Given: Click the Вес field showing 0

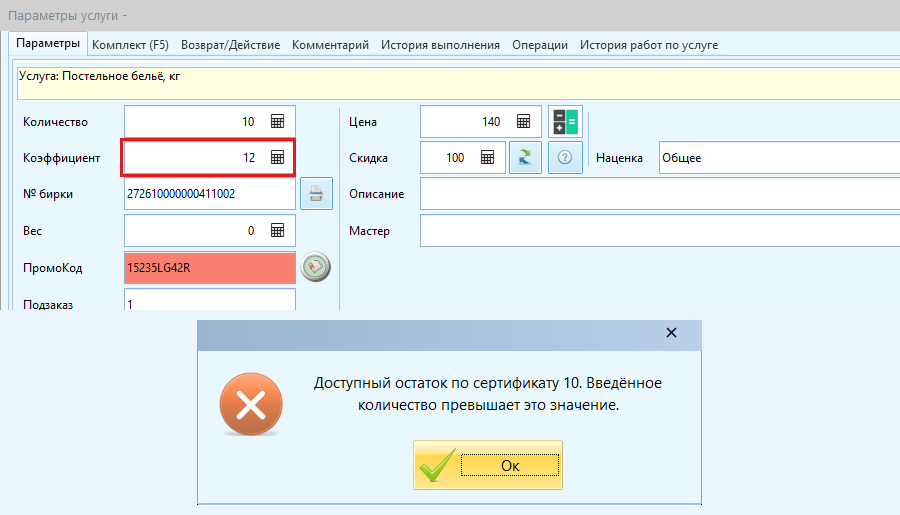Looking at the screenshot, I should (x=210, y=230).
